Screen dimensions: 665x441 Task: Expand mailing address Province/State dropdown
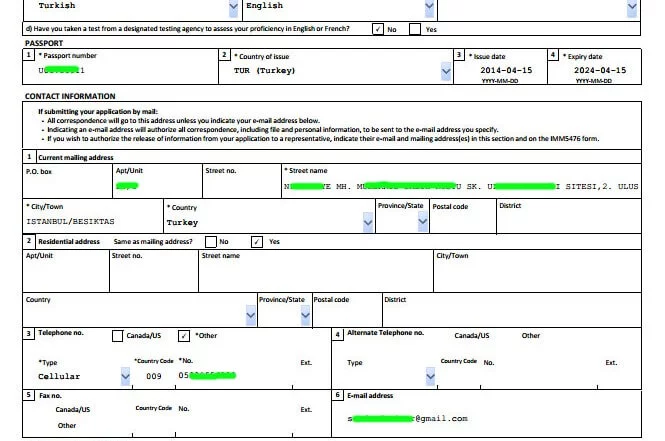(x=422, y=221)
